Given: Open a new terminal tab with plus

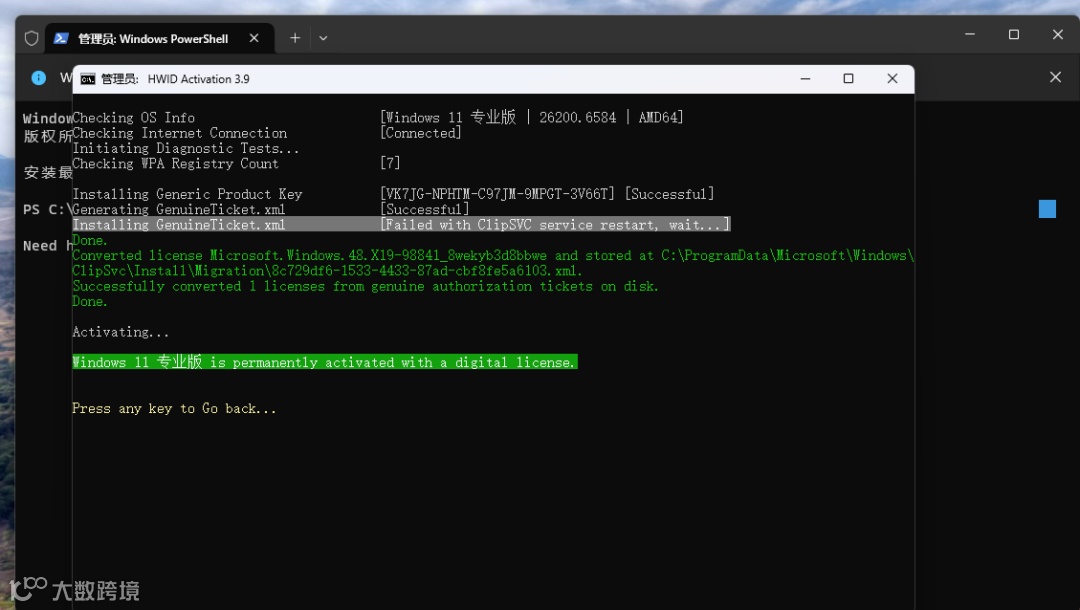Looking at the screenshot, I should pyautogui.click(x=295, y=38).
